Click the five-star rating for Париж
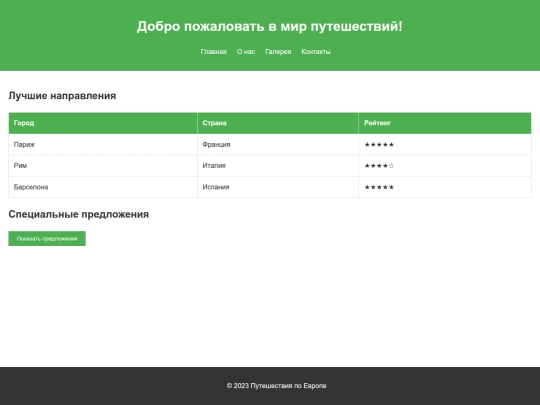 pyautogui.click(x=445, y=145)
